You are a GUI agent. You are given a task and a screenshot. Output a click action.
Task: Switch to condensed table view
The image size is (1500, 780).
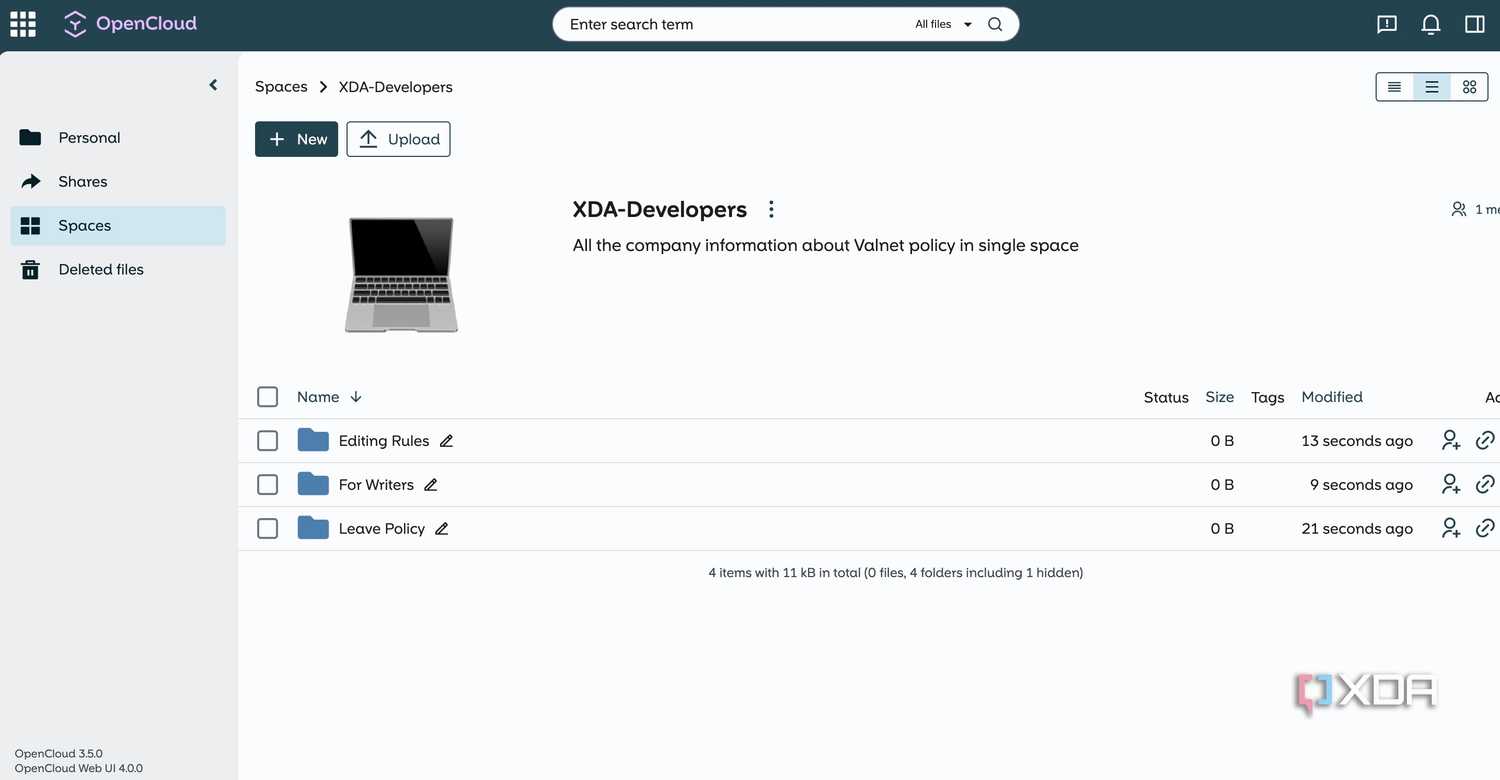(1394, 87)
